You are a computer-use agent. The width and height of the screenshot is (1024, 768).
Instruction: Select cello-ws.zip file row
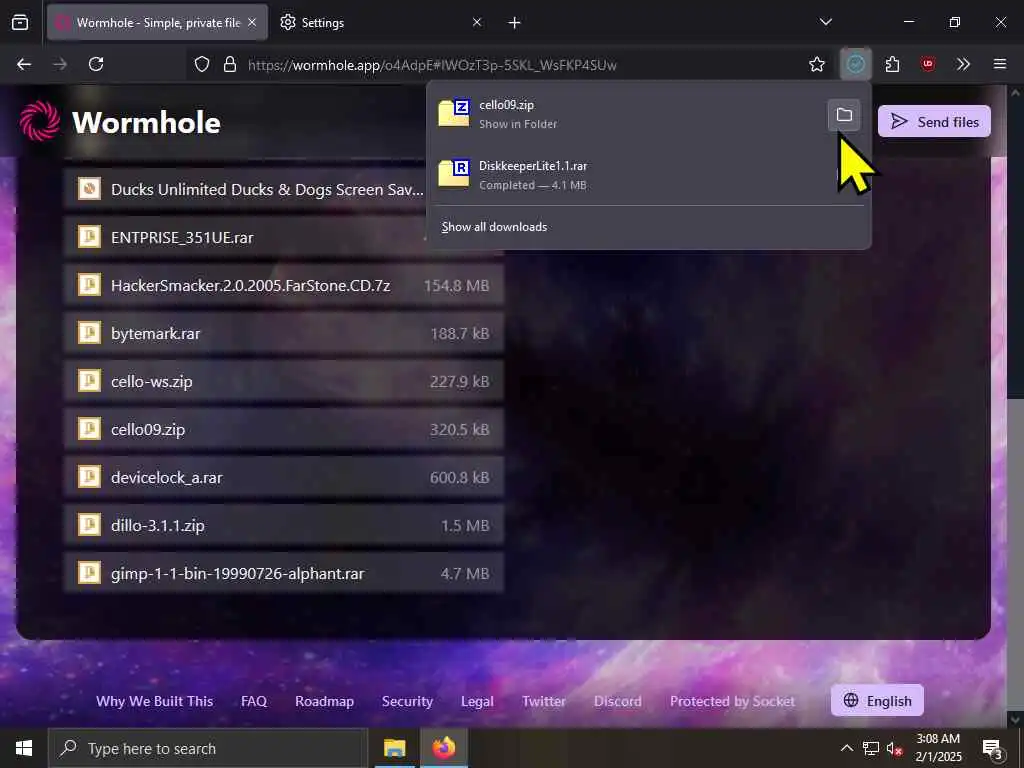click(284, 381)
